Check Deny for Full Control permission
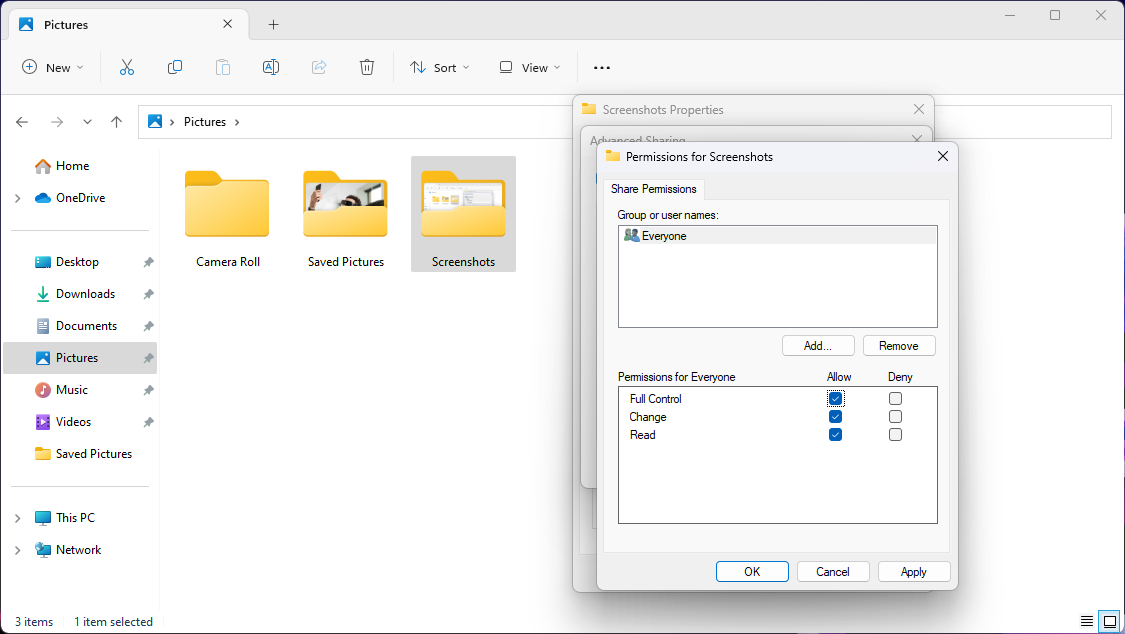Viewport: 1125px width, 634px height. click(x=895, y=399)
